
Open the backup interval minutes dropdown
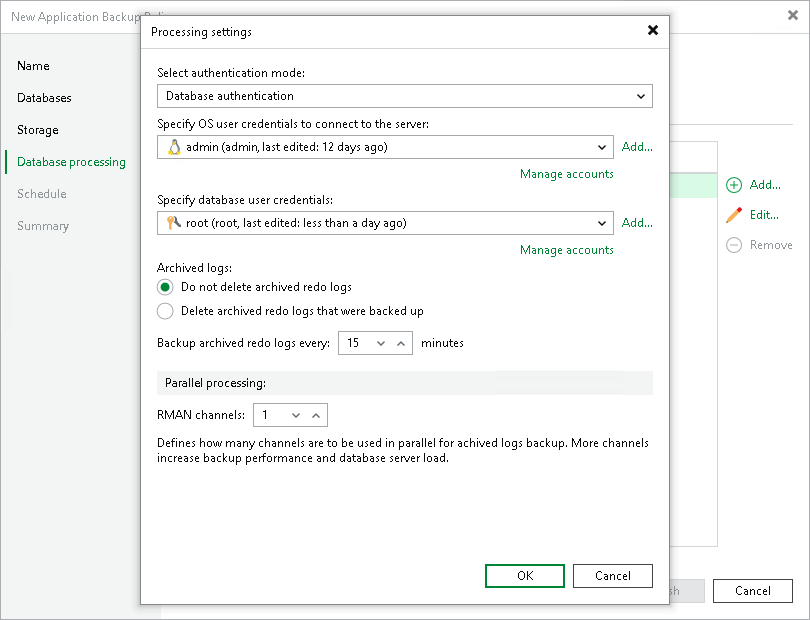pyautogui.click(x=380, y=343)
